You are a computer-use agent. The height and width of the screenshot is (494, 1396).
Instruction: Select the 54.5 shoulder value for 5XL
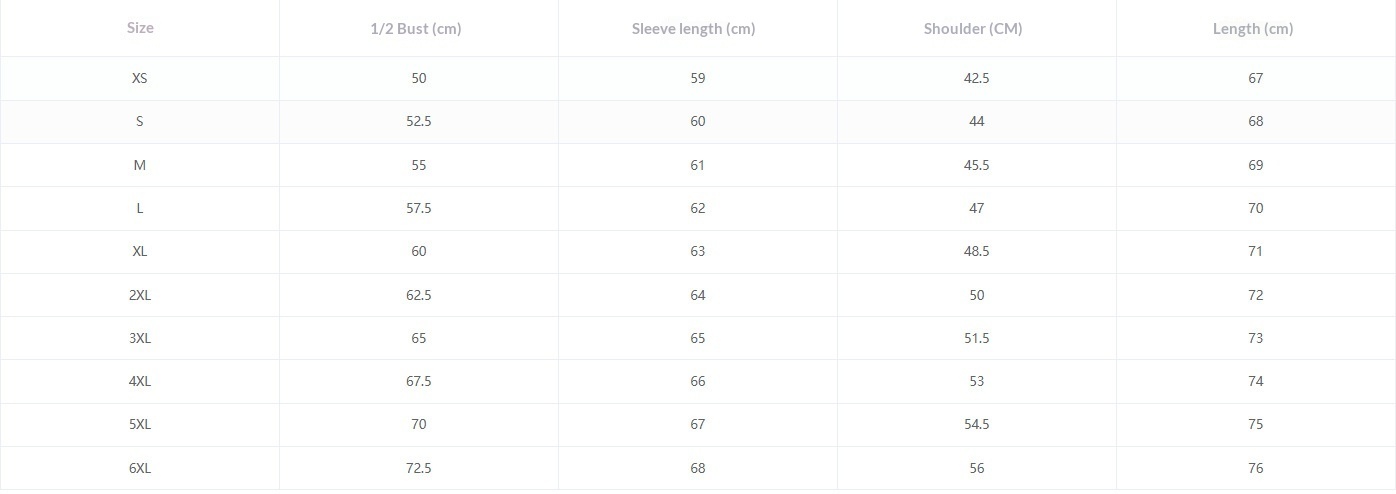click(976, 424)
